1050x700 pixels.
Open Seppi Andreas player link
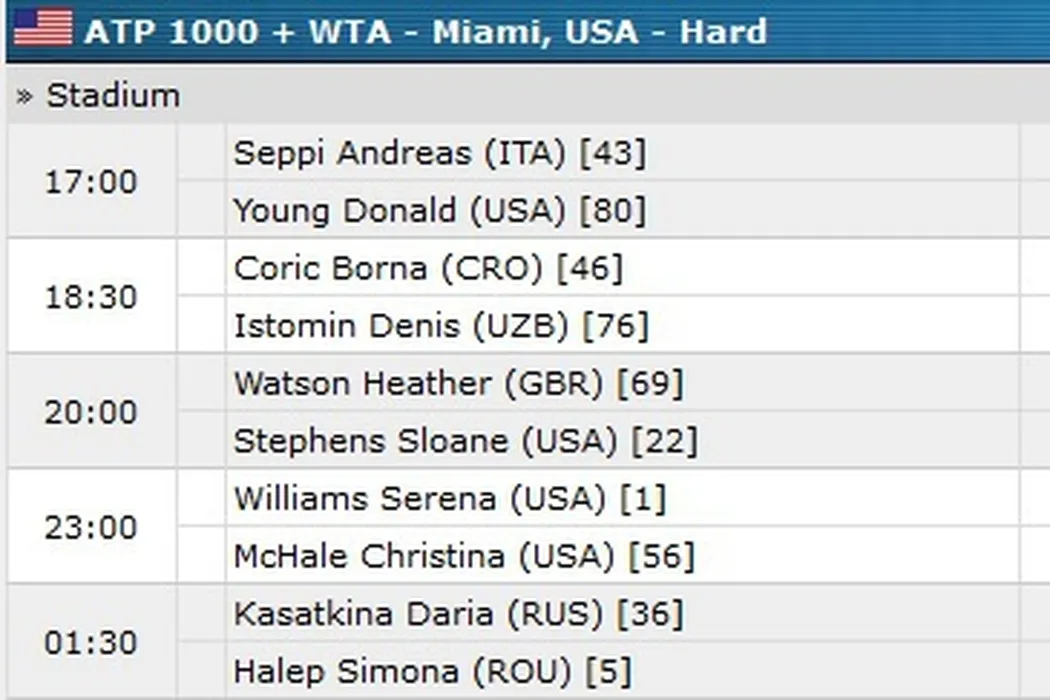pos(351,153)
